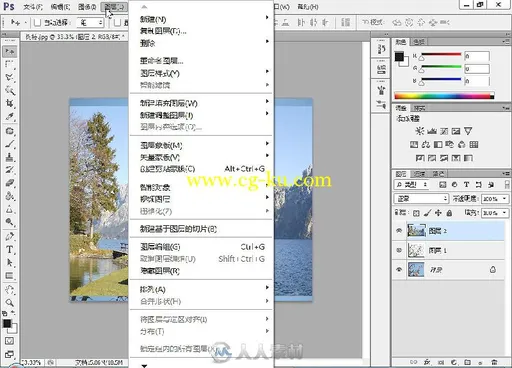
Task: Select the Spot Healing Brush tool
Action: 10,131
